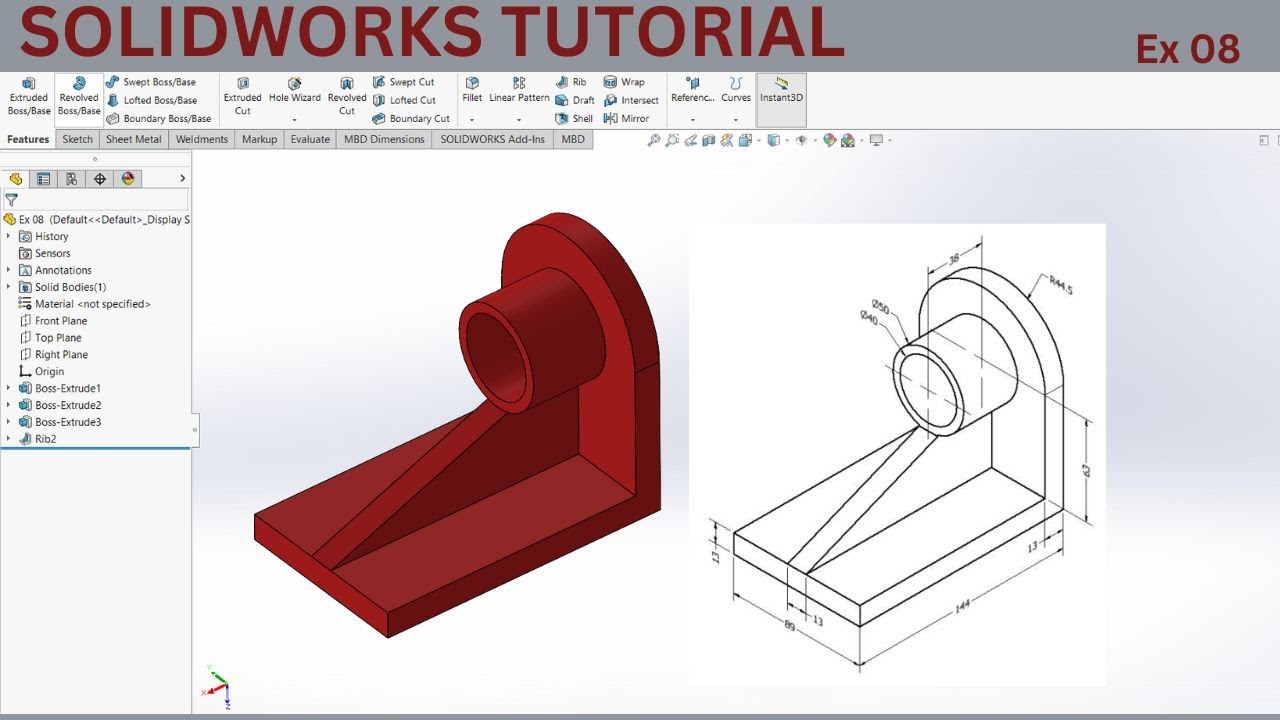Image resolution: width=1280 pixels, height=720 pixels.
Task: Select the Mirror feature tool
Action: point(627,118)
